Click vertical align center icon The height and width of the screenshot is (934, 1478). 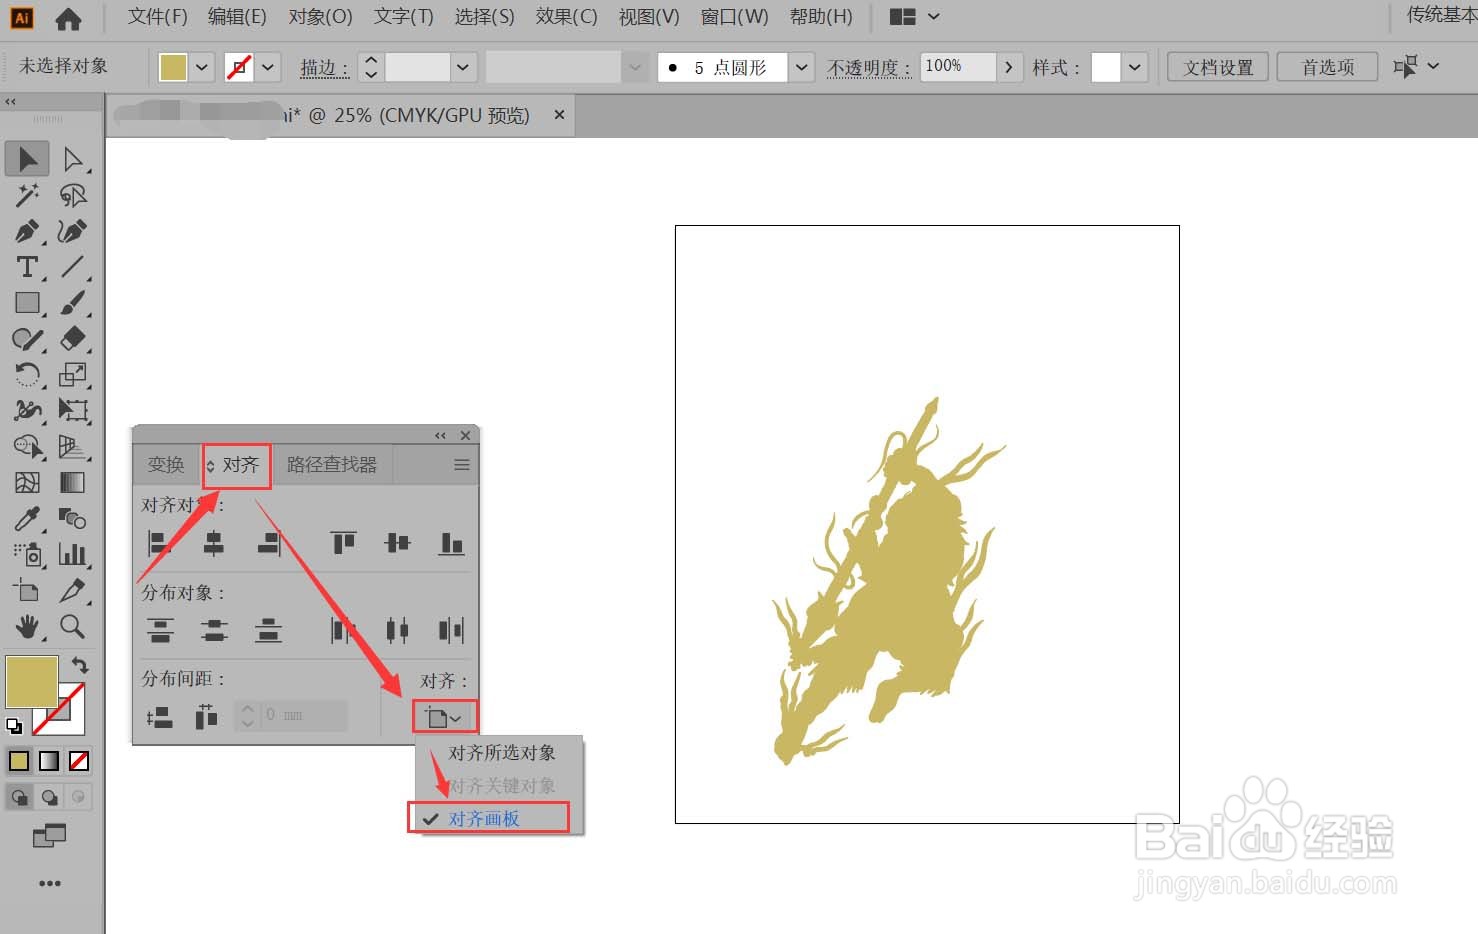tap(397, 543)
